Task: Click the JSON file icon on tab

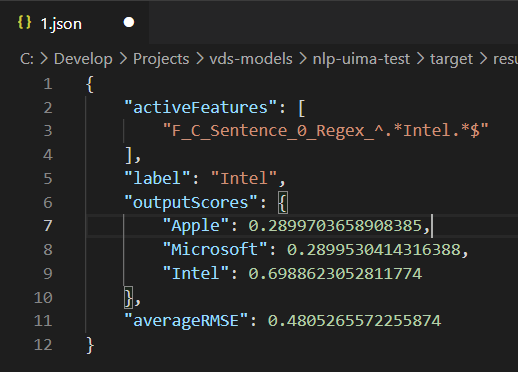Action: tap(24, 23)
